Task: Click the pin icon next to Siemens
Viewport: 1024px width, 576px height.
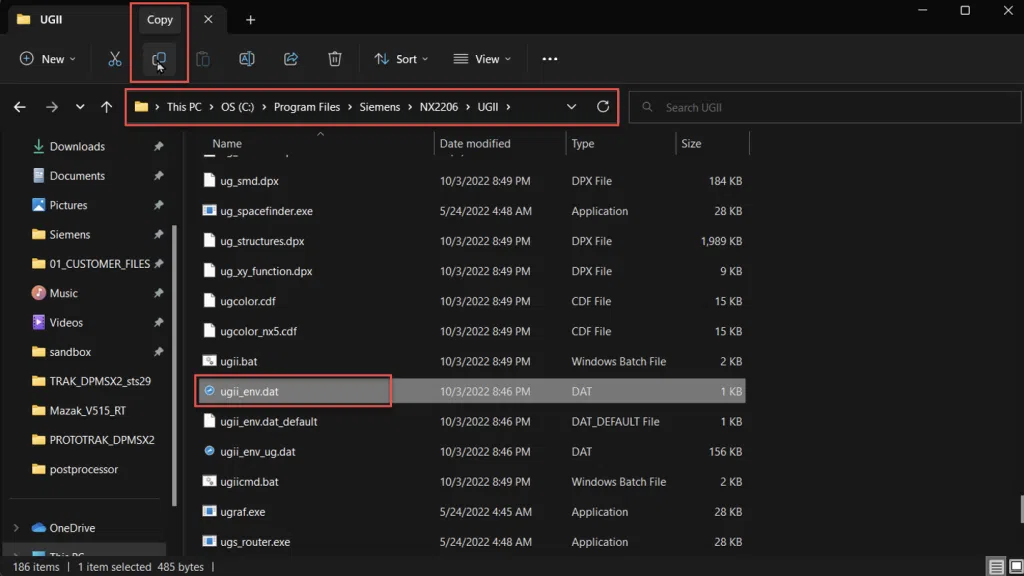Action: (158, 234)
